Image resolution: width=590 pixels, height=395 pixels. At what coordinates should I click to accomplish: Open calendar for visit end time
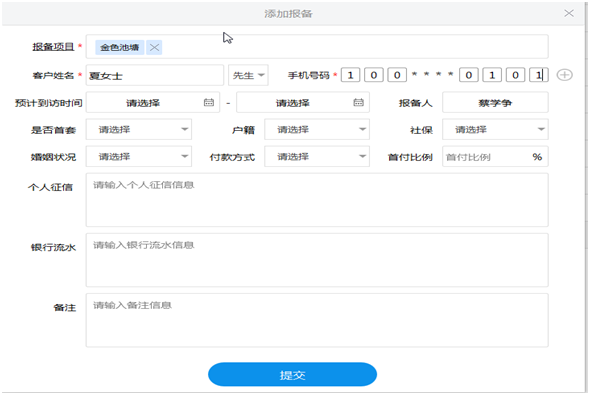coord(358,102)
